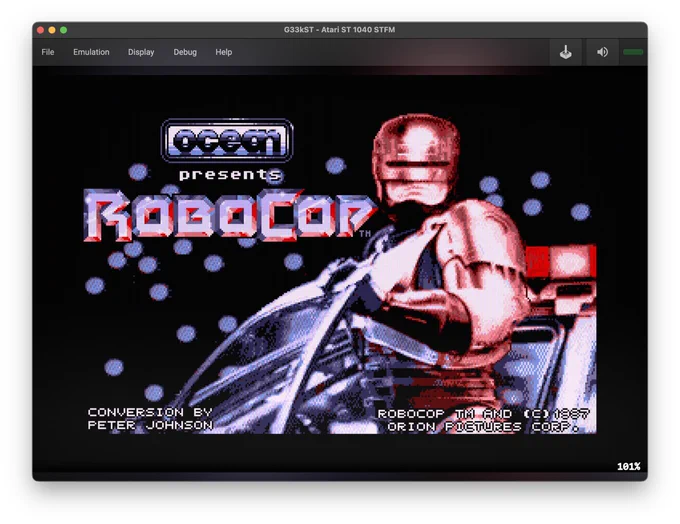Viewport: 680px width, 524px height.
Task: Mute sound with the speaker icon
Action: [602, 52]
